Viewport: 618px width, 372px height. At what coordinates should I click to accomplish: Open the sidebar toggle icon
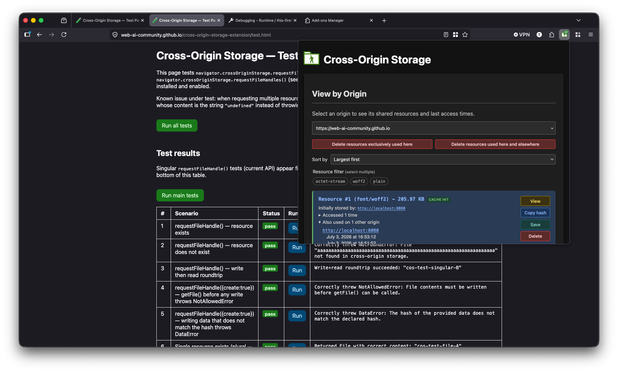[x=27, y=35]
